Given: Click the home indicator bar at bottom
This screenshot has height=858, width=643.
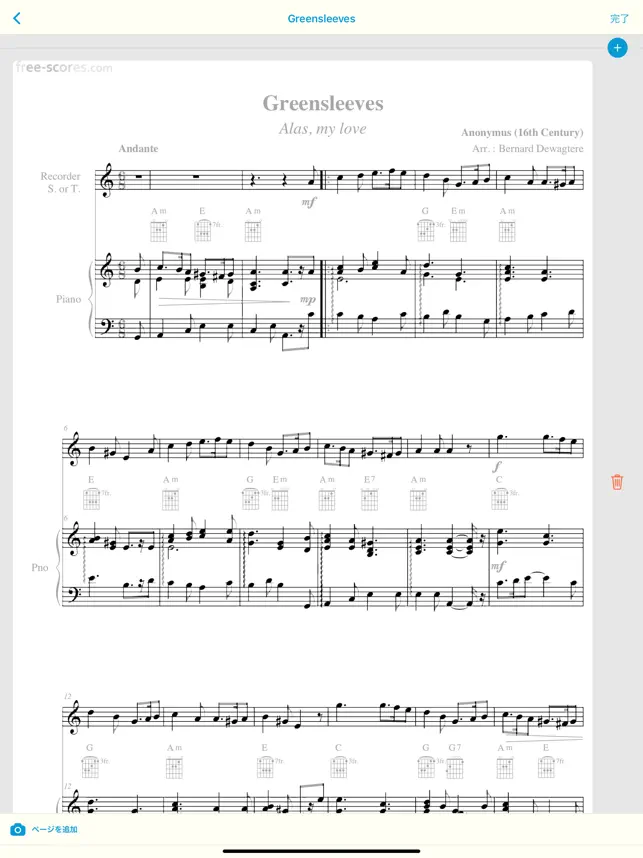Looking at the screenshot, I should pos(321,851).
